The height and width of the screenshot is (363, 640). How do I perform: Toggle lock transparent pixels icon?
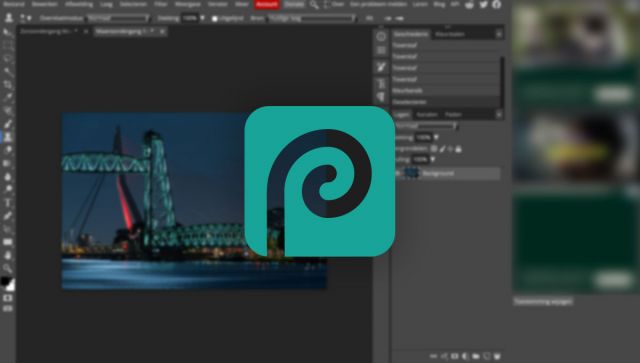click(x=434, y=149)
